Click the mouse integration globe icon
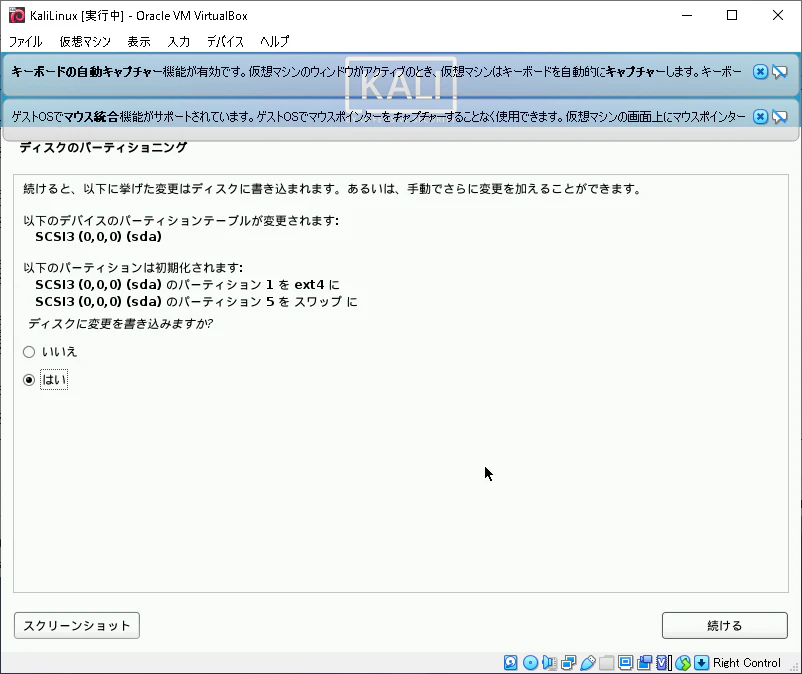This screenshot has width=802, height=674. pyautogui.click(x=683, y=663)
